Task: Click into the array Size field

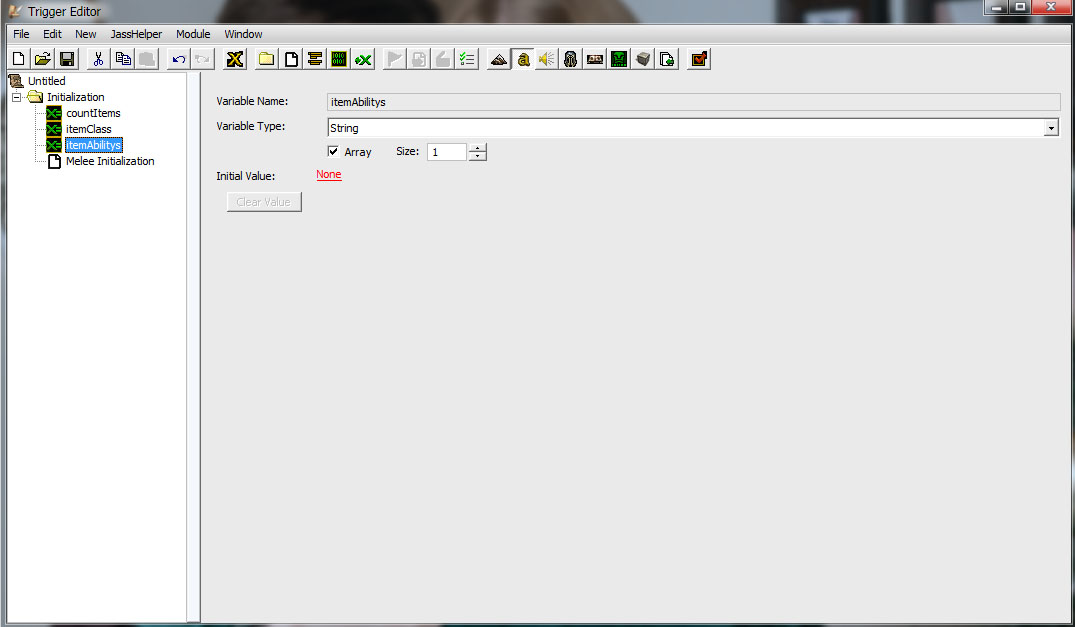Action: [447, 152]
